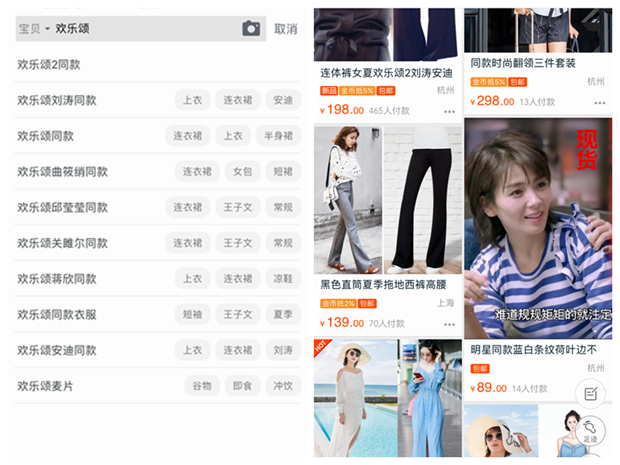The width and height of the screenshot is (620, 465).
Task: Select 谷物 tag beside 欢乐颂麦片
Action: (x=202, y=386)
